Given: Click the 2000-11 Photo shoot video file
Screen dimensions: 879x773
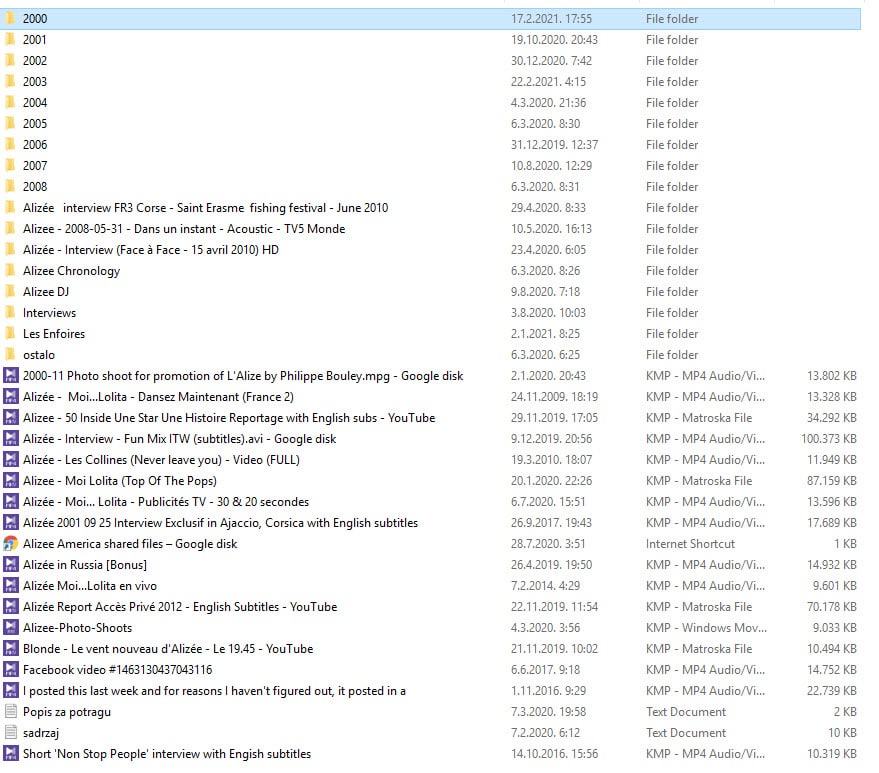Looking at the screenshot, I should coord(242,376).
